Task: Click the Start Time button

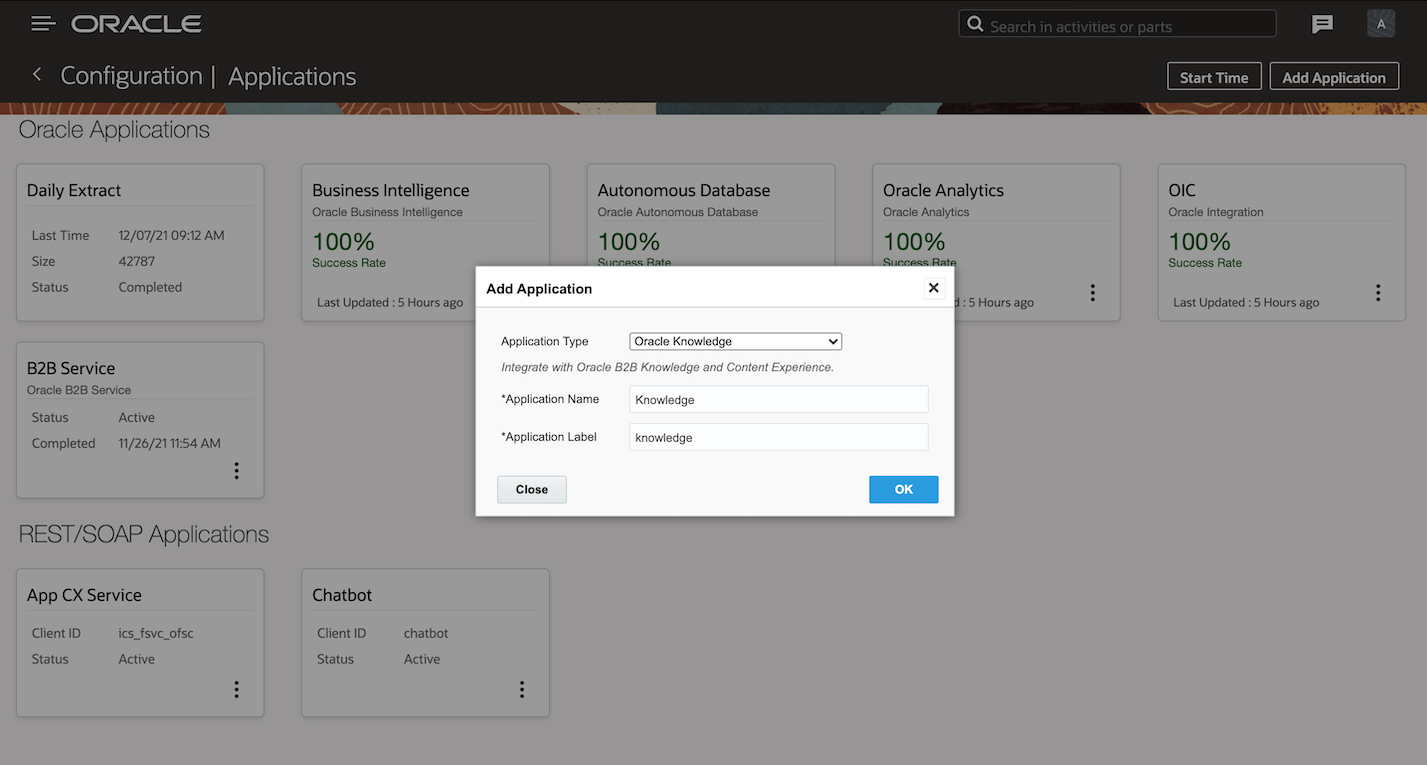Action: coord(1213,77)
